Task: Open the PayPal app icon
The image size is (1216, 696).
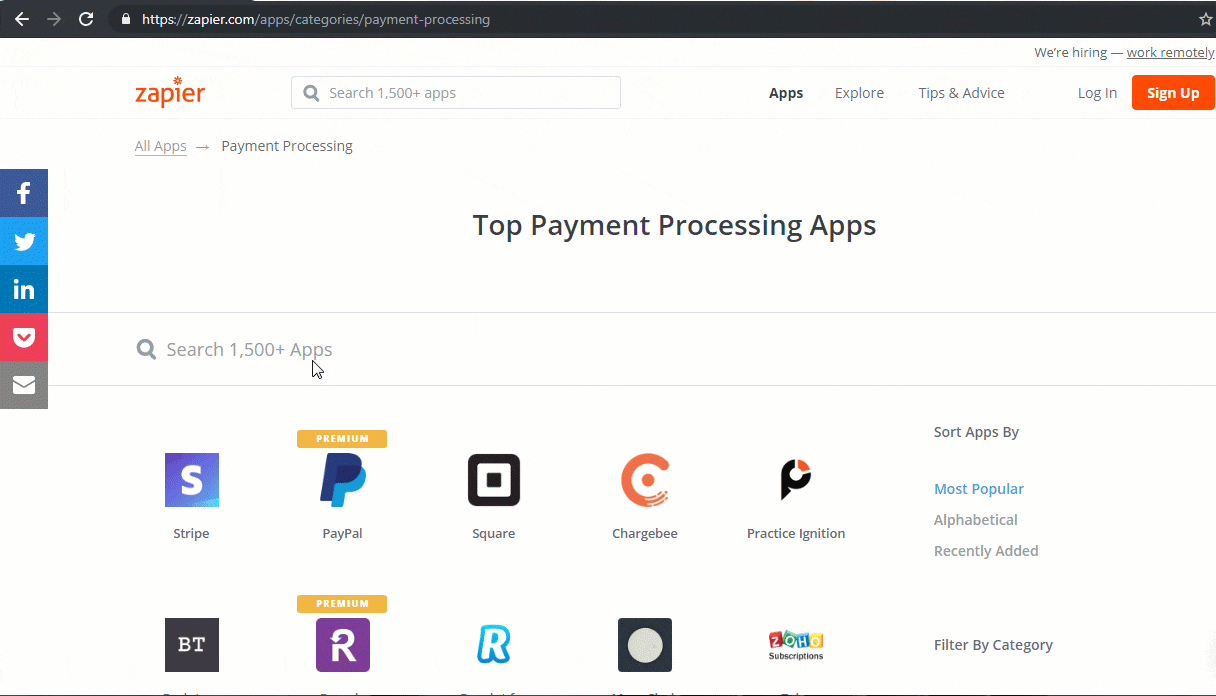Action: coord(343,480)
